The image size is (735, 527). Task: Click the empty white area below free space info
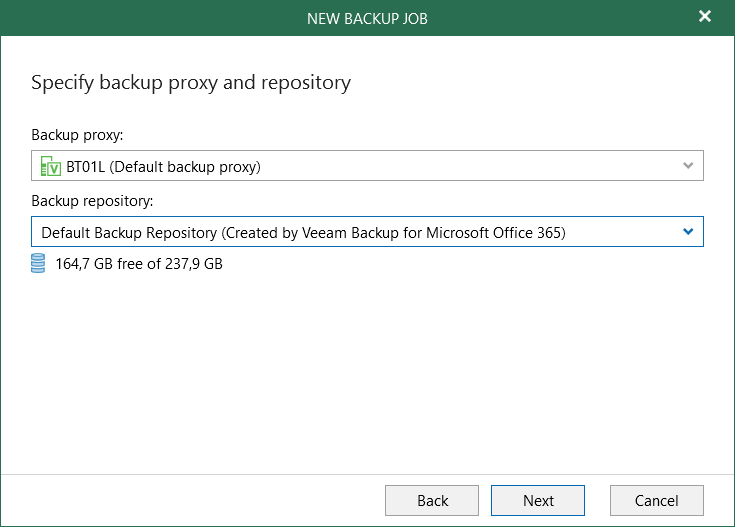[367, 370]
